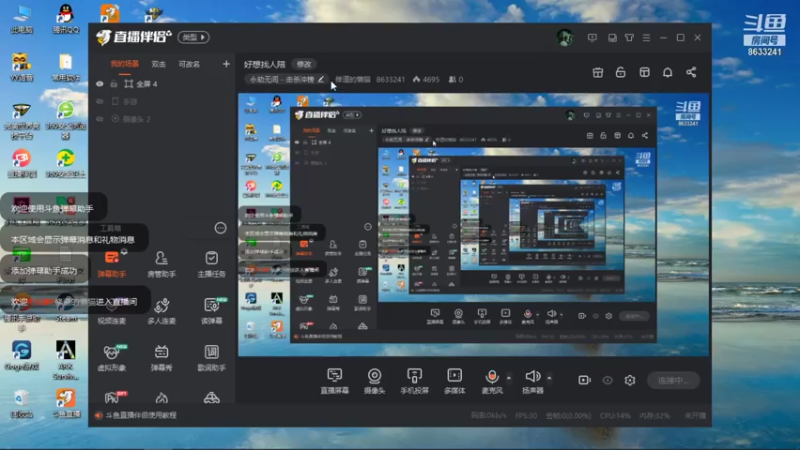
Task: Open the 房管助手 room manager tool
Action: [x=161, y=264]
